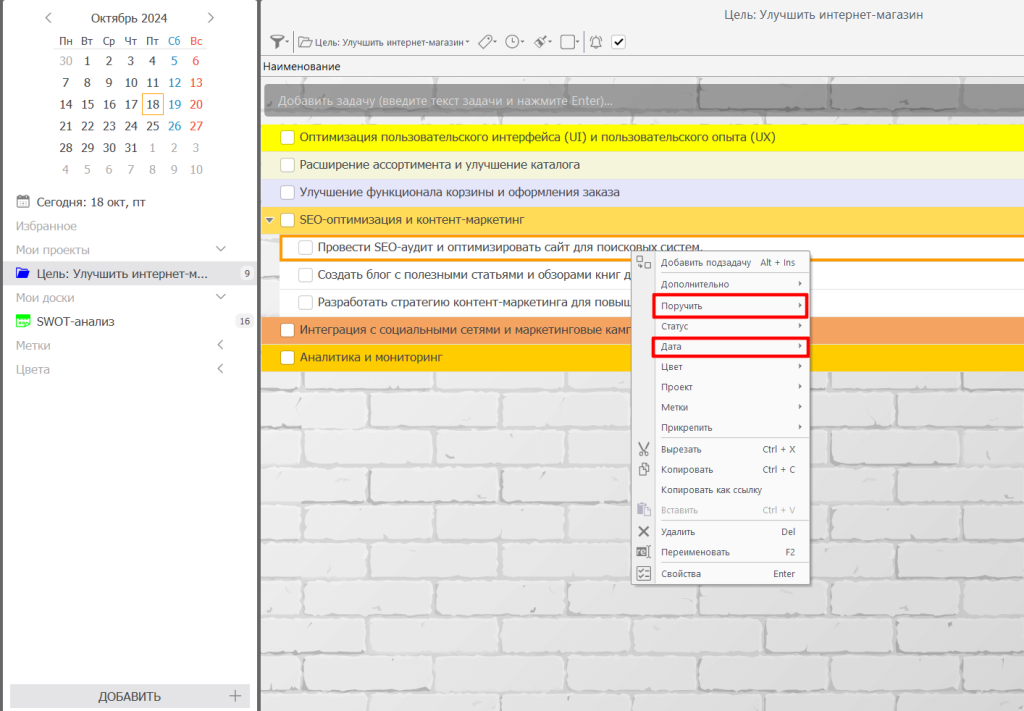This screenshot has height=711, width=1024.
Task: Click the green SWOT-анализ board icon
Action: point(23,321)
